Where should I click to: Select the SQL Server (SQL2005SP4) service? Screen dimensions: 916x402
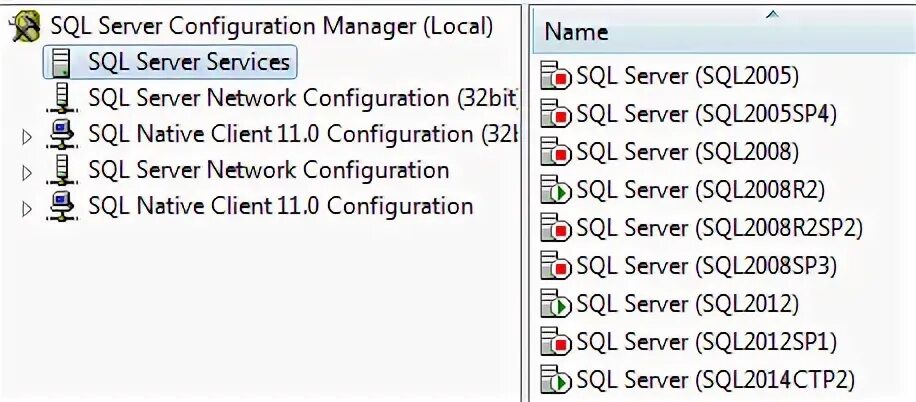(x=707, y=114)
